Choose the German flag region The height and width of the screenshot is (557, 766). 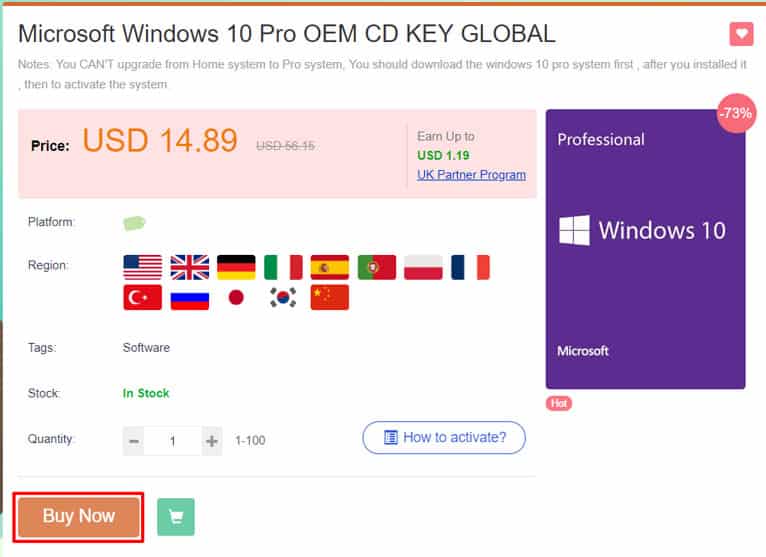pyautogui.click(x=236, y=267)
